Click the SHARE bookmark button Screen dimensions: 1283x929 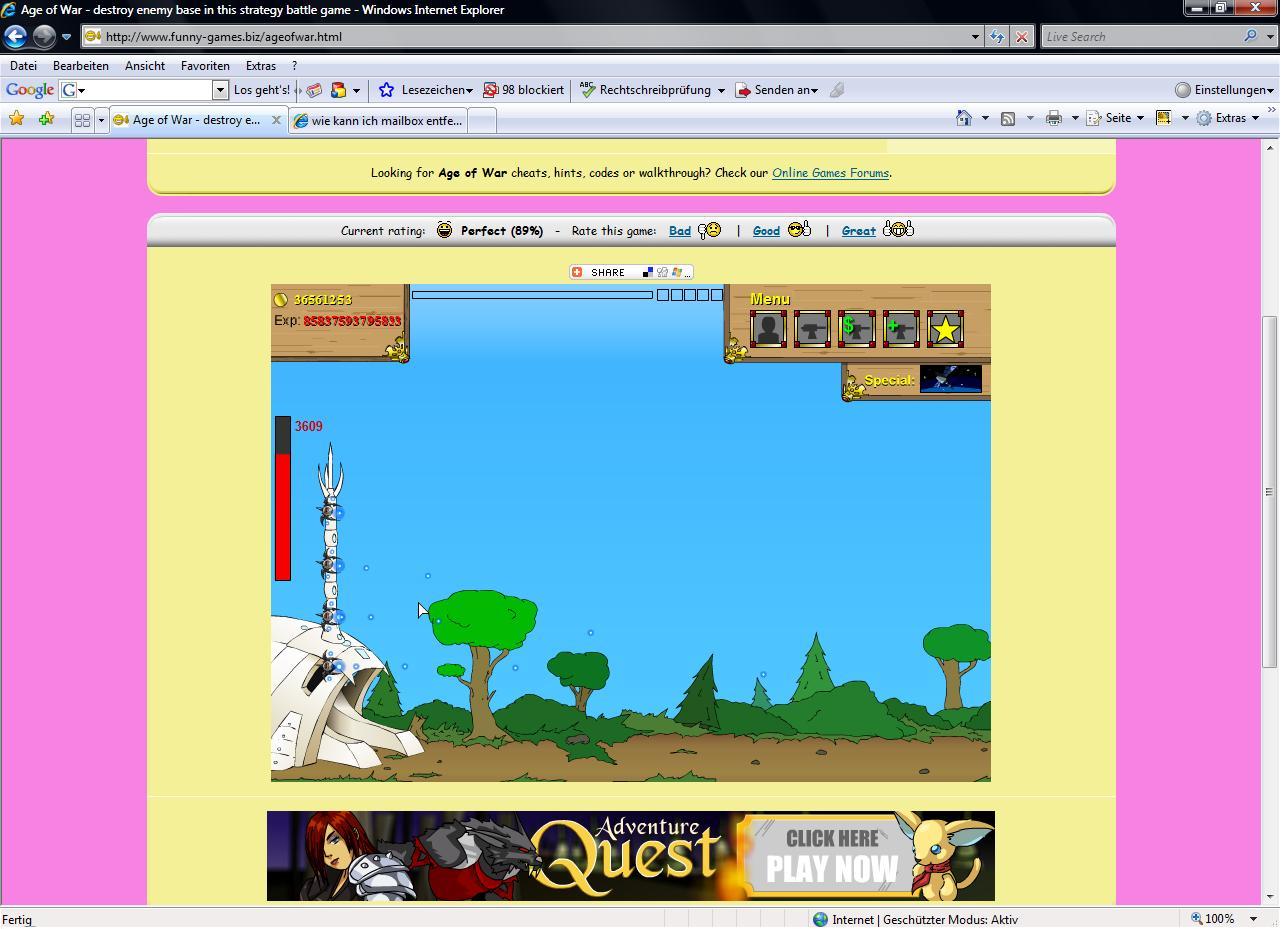coord(630,272)
